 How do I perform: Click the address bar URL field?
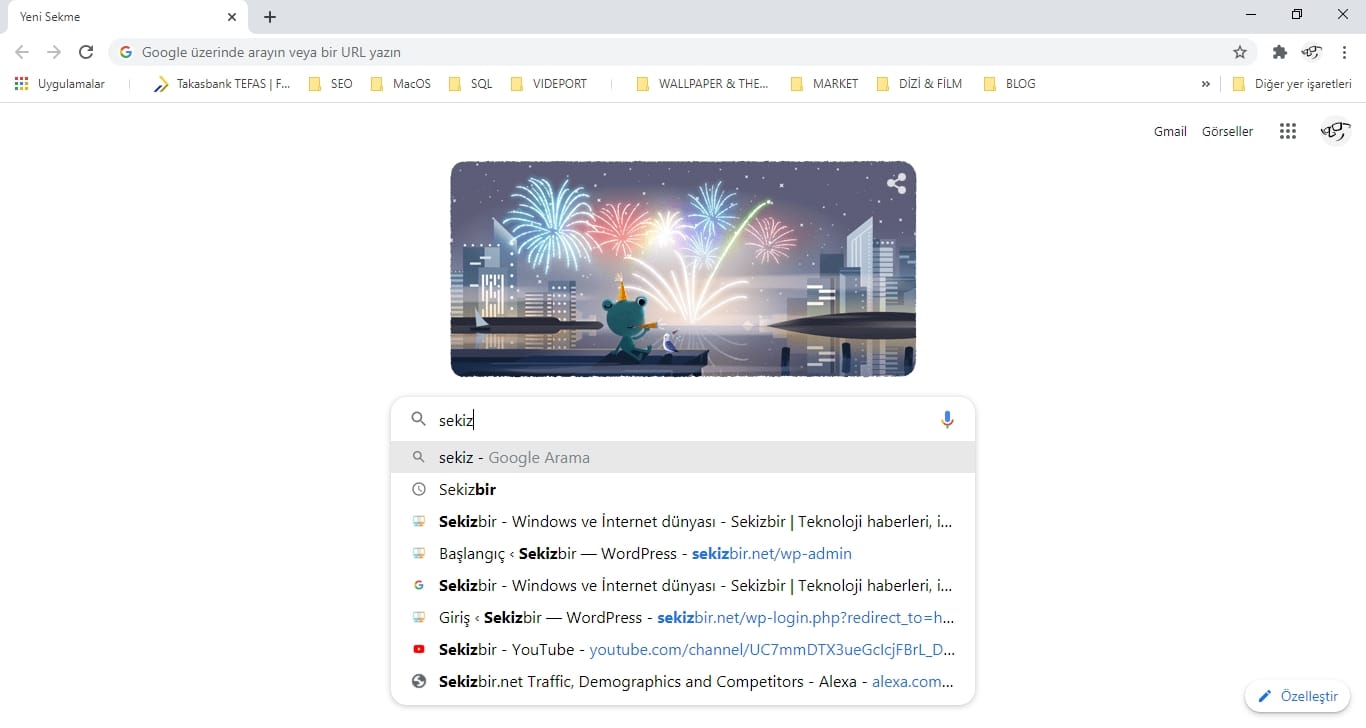tap(682, 52)
